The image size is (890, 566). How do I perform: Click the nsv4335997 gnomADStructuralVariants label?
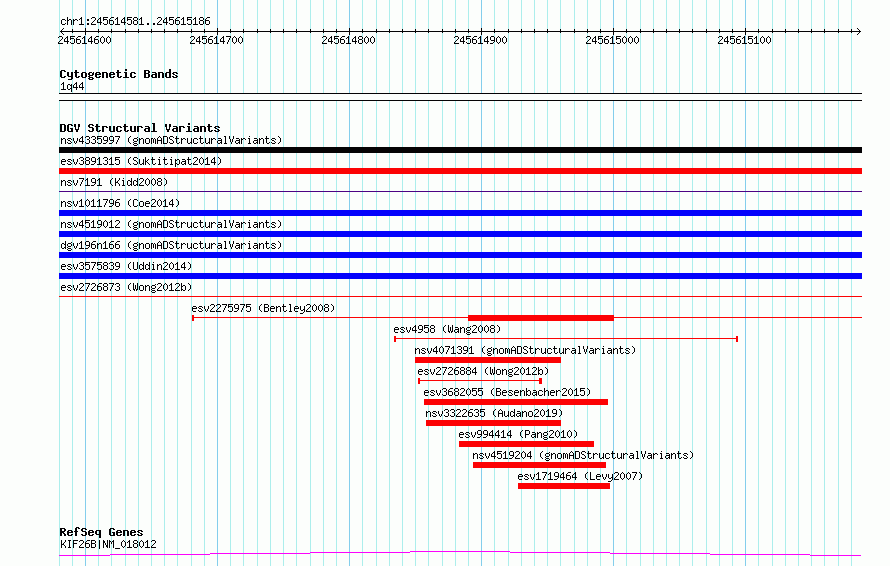(171, 140)
